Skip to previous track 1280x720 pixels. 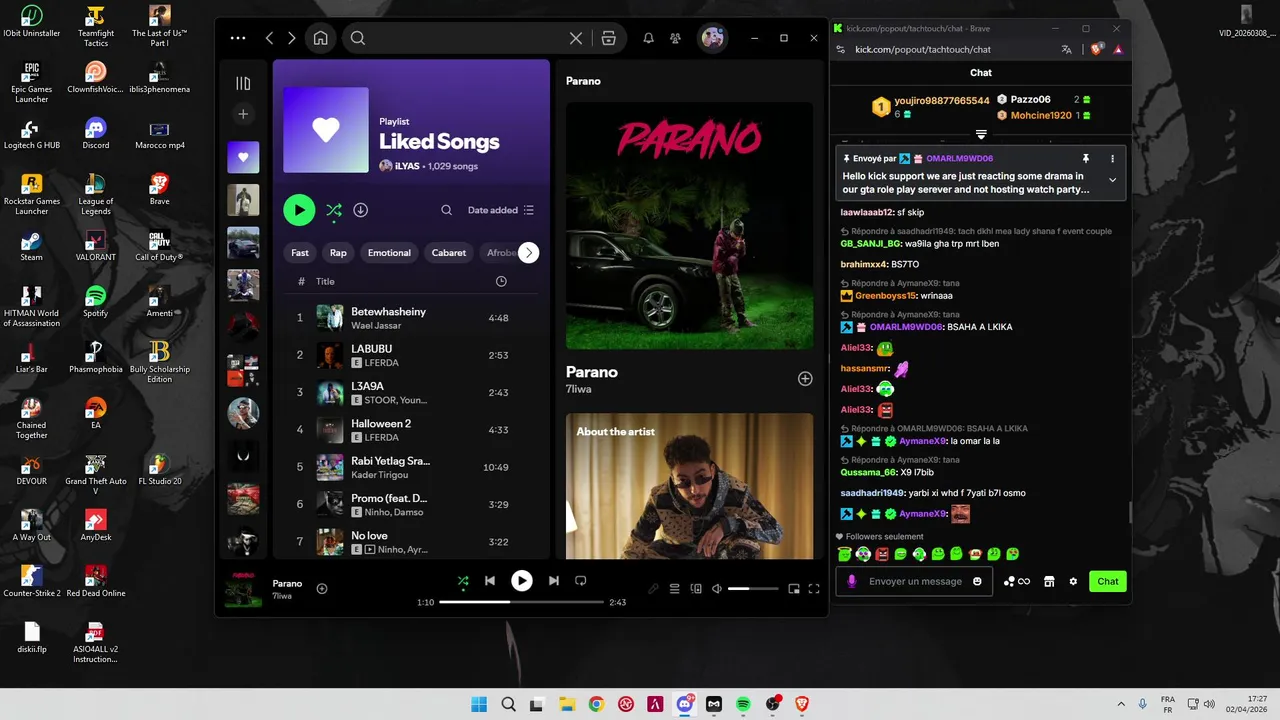point(490,581)
